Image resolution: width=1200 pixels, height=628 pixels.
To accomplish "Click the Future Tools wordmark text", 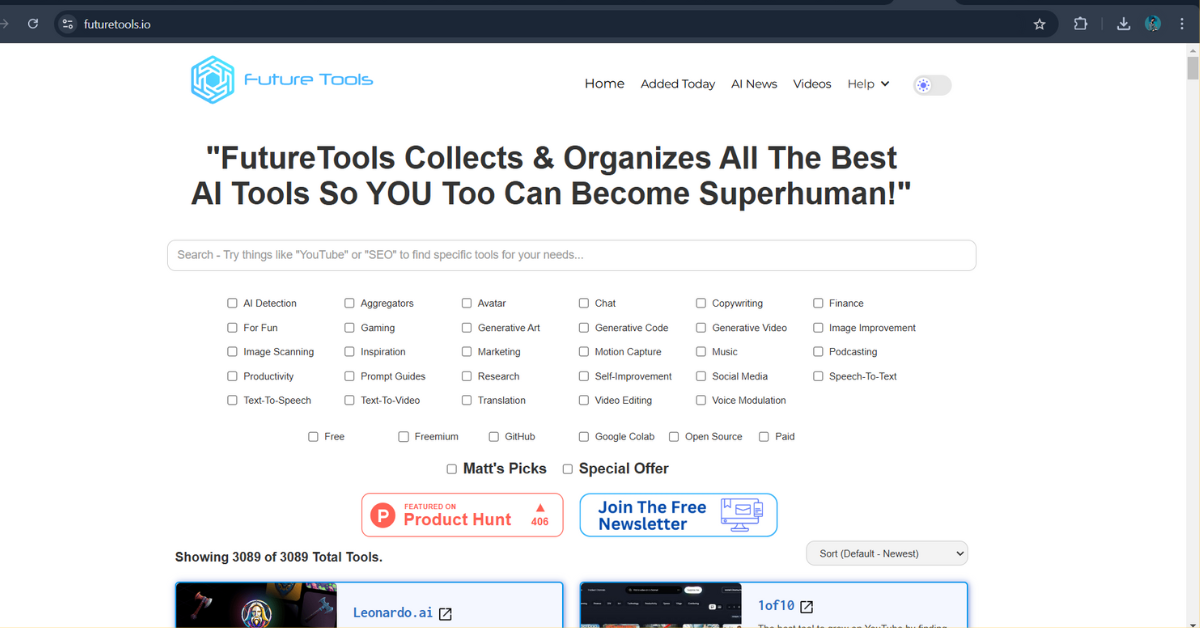I will (x=308, y=80).
